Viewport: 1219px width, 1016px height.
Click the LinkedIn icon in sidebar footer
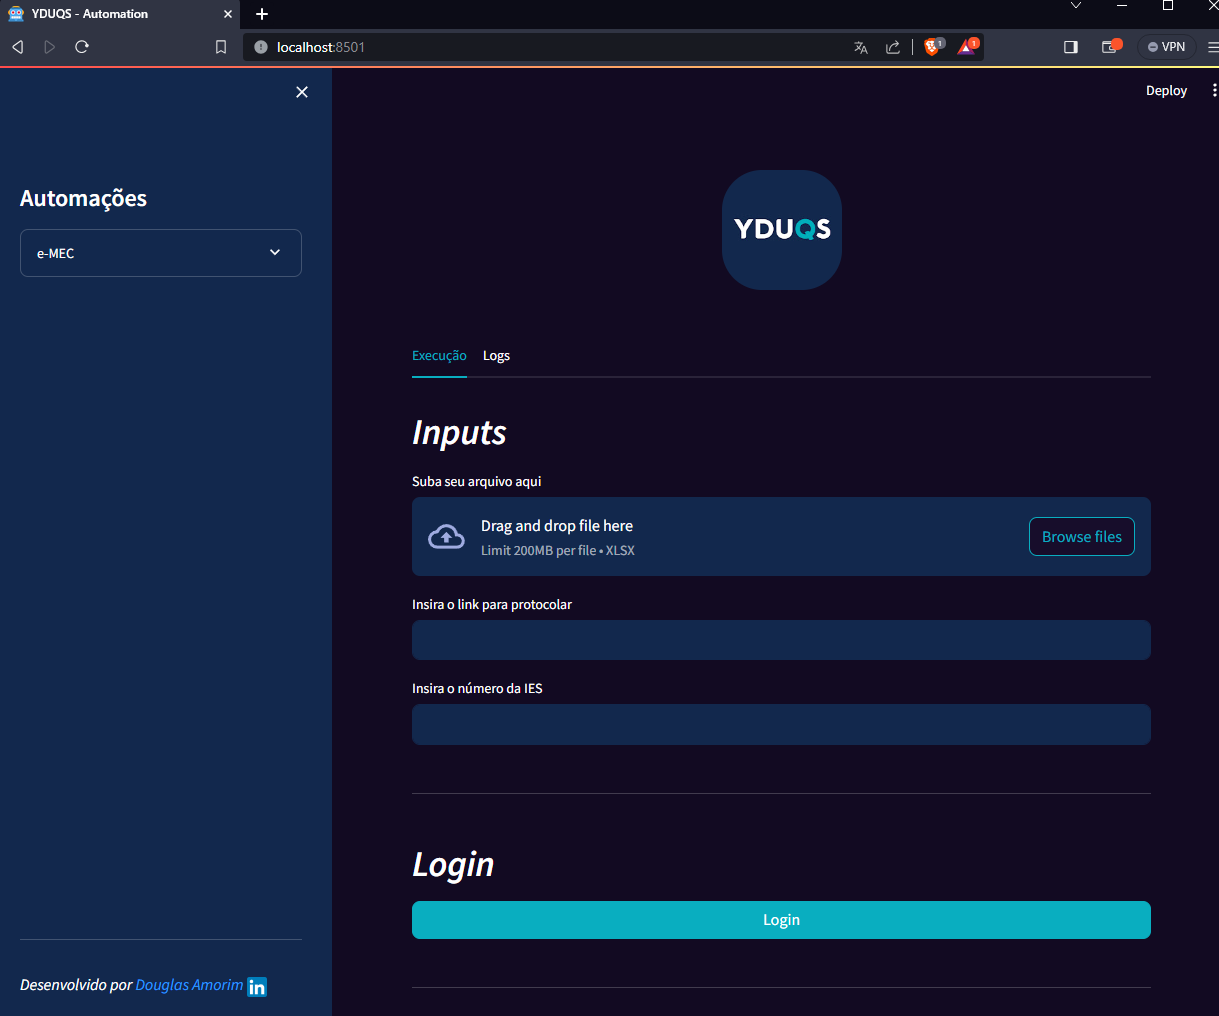[x=257, y=987]
